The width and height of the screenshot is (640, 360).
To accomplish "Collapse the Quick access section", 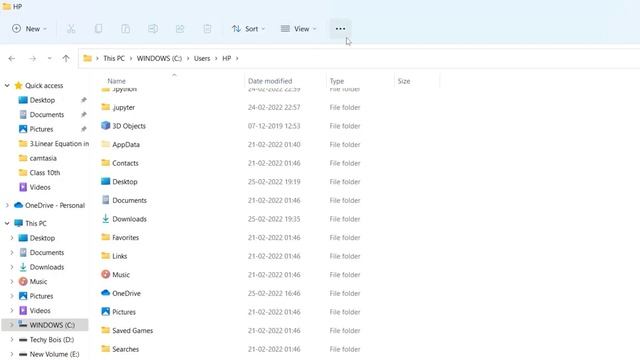I will point(7,85).
